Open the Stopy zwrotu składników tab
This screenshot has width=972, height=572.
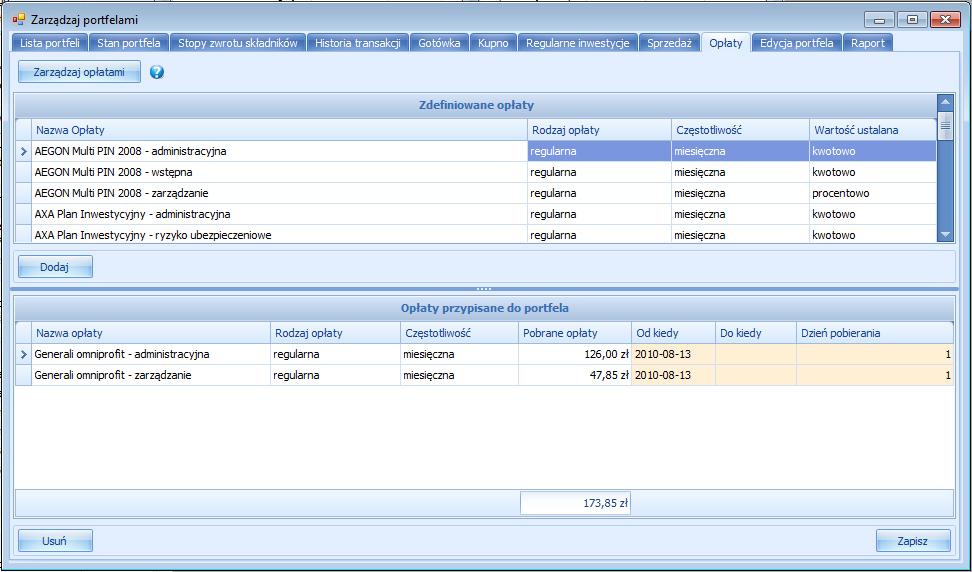[x=238, y=43]
